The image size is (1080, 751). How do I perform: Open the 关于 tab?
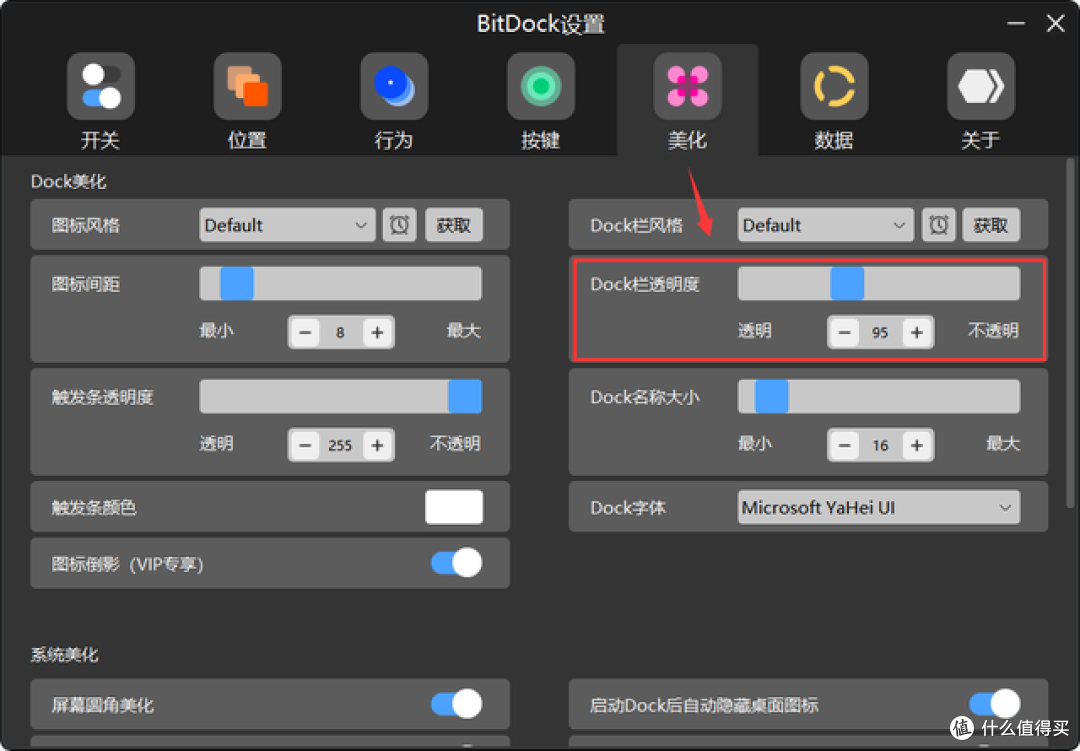tap(981, 102)
